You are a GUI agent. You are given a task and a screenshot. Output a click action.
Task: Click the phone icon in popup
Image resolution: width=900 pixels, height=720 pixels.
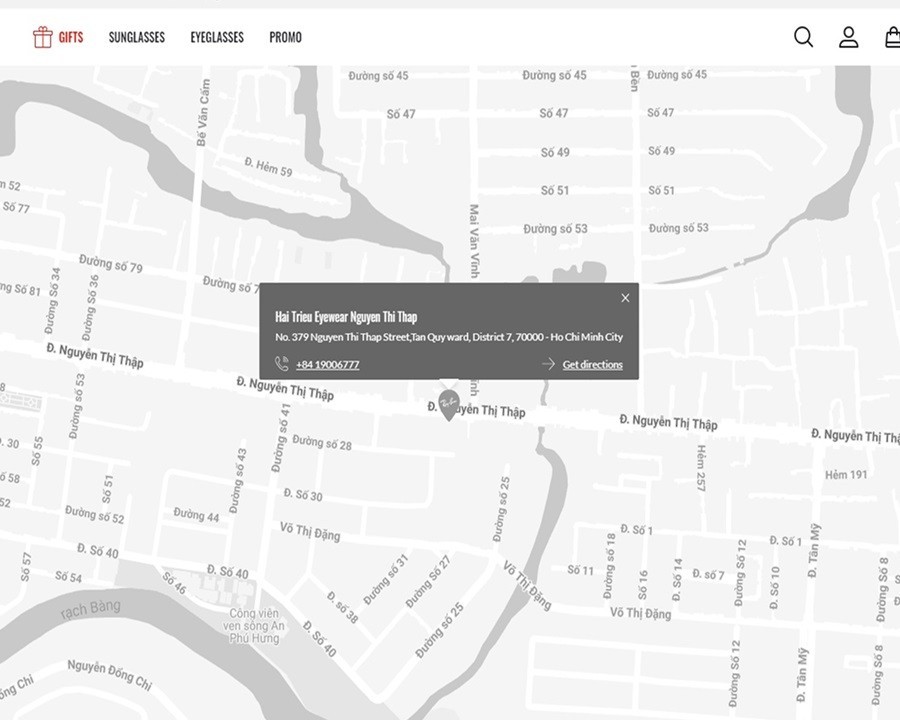282,364
